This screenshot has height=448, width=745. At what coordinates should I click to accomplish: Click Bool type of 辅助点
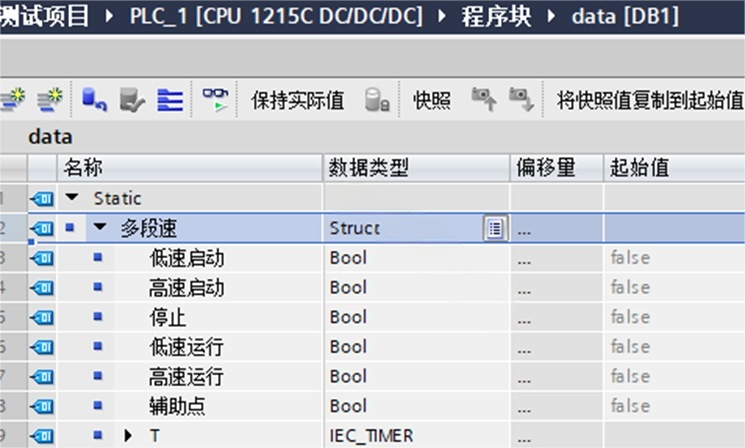tap(417, 406)
